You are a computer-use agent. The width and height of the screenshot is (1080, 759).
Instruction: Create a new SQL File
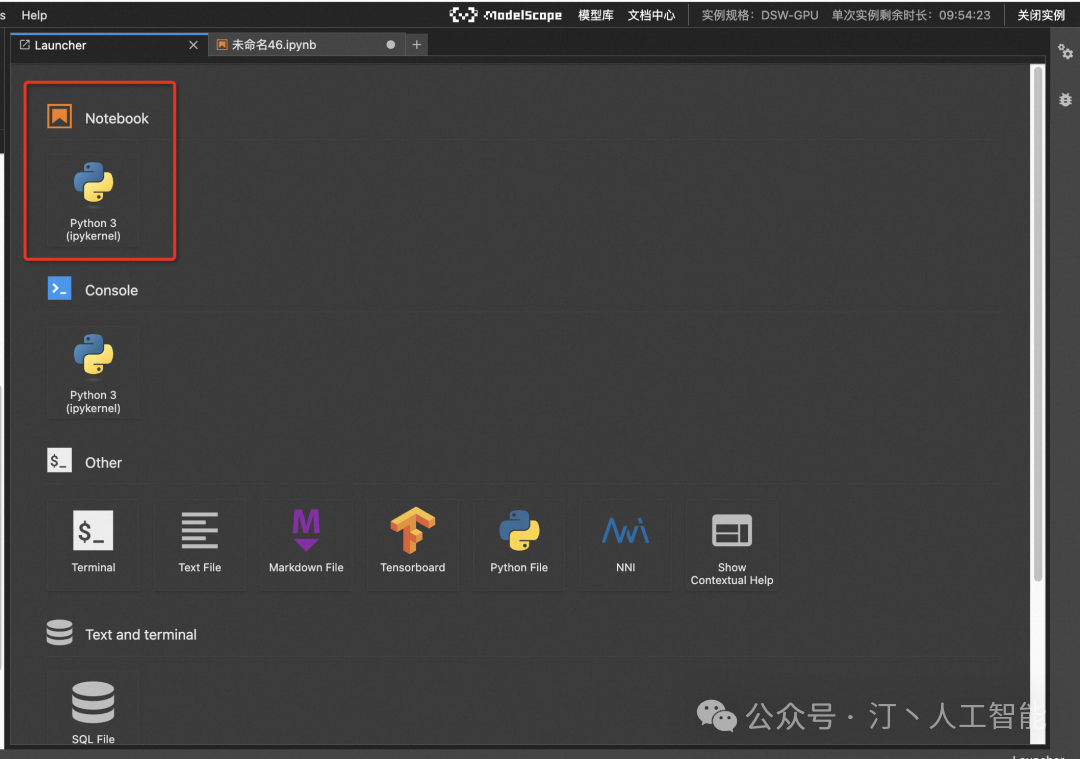point(93,709)
